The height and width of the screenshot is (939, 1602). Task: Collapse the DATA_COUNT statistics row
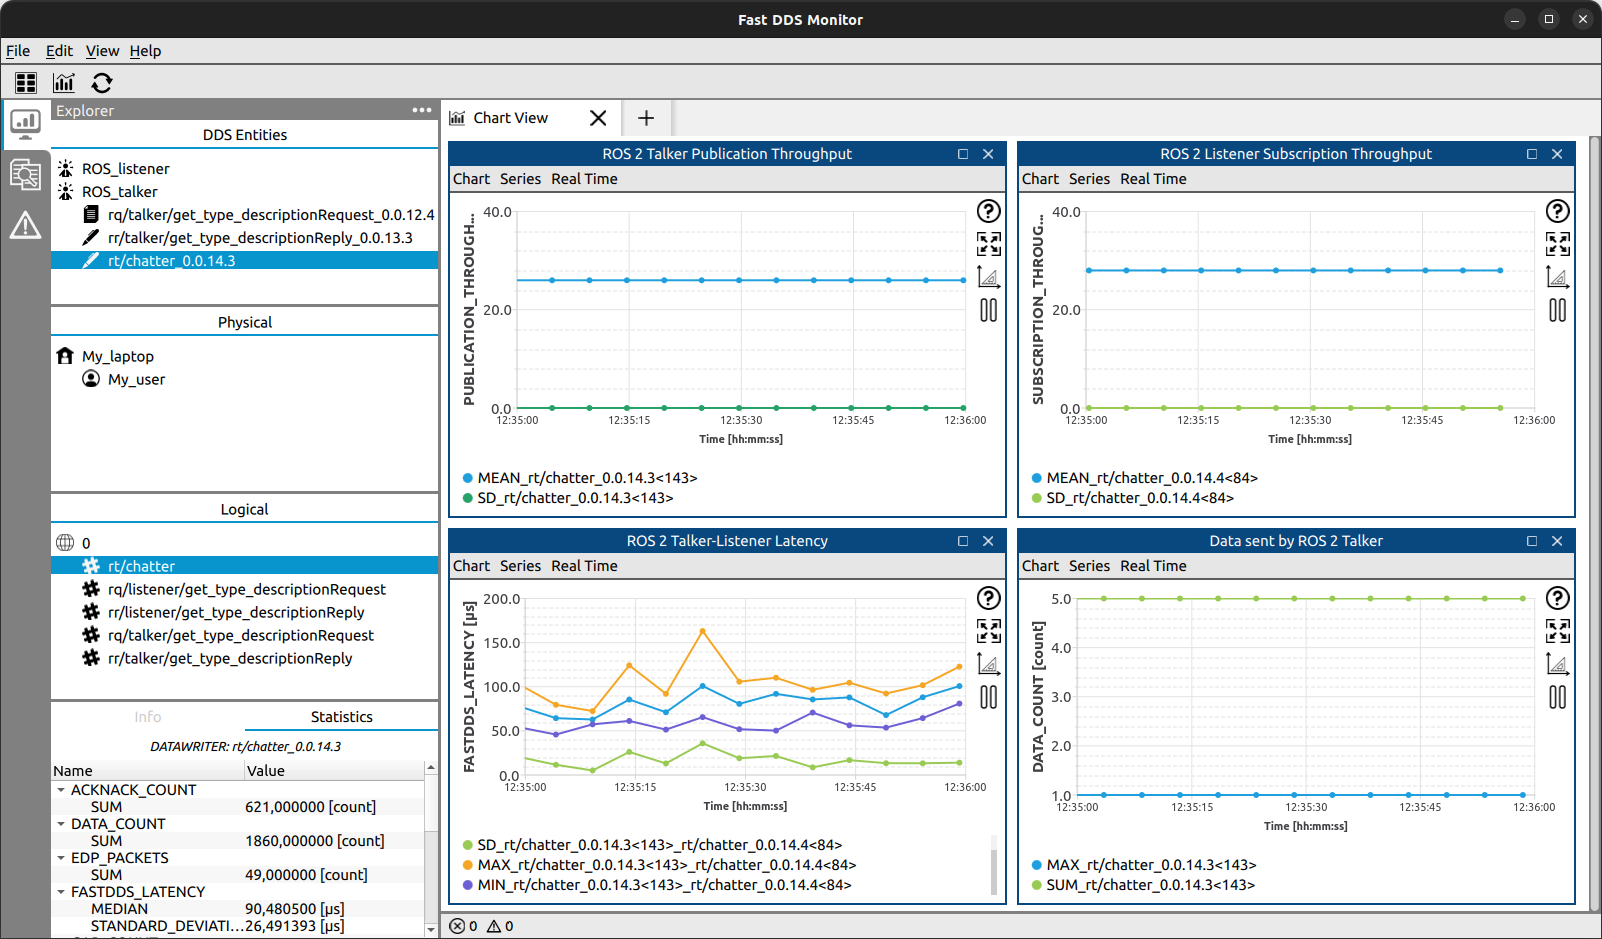(x=61, y=824)
